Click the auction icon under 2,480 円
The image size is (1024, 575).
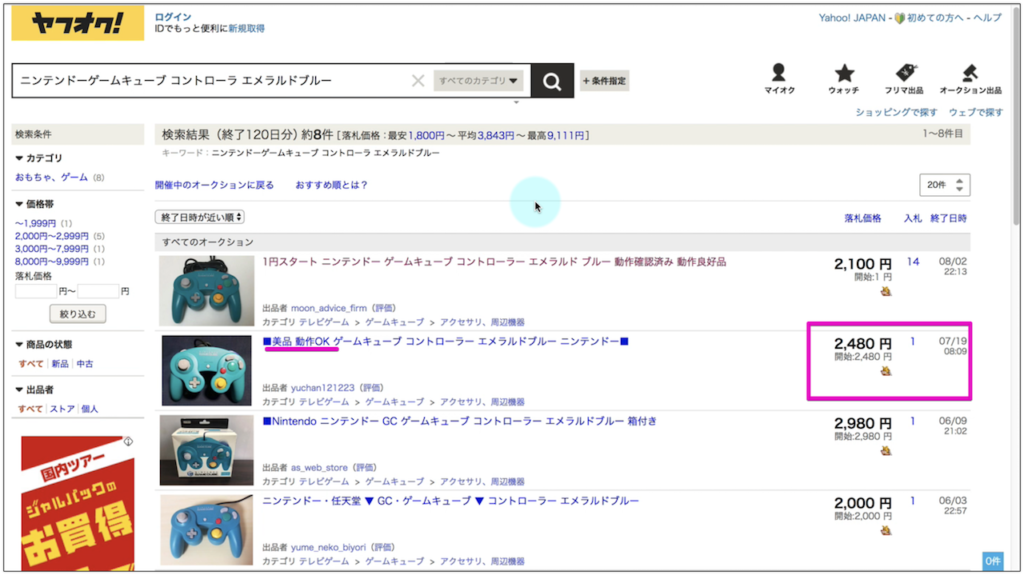coord(886,371)
